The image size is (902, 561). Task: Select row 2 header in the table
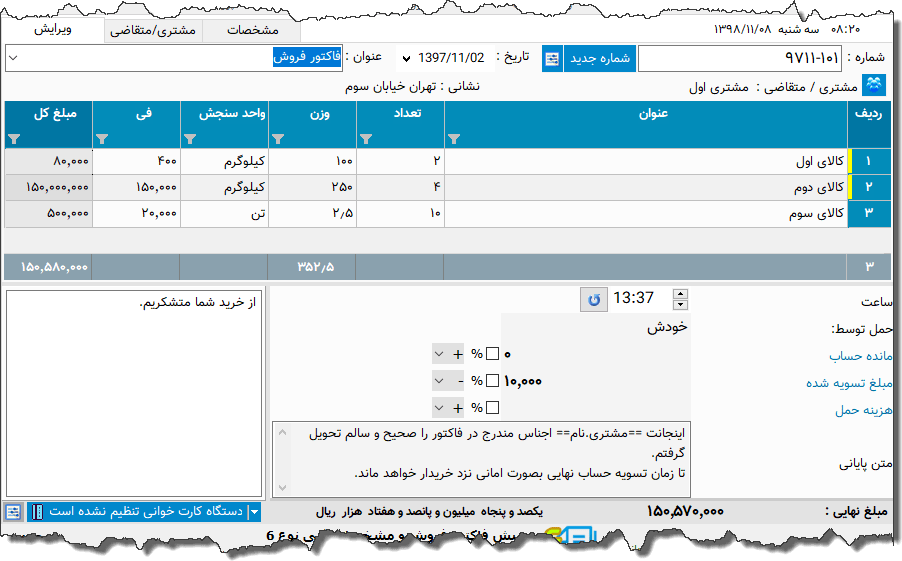tap(869, 187)
